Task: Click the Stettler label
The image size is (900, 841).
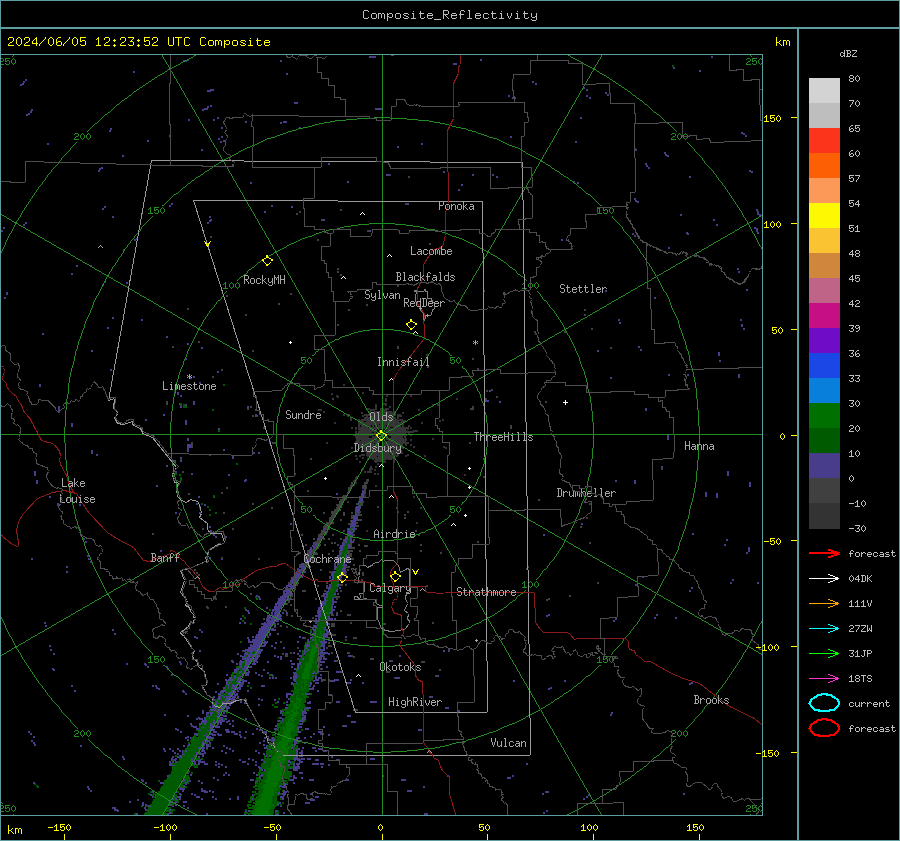Action: (x=583, y=289)
